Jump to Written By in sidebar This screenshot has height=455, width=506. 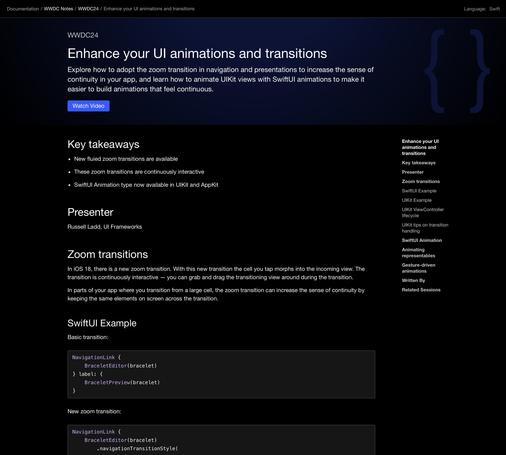pos(413,281)
